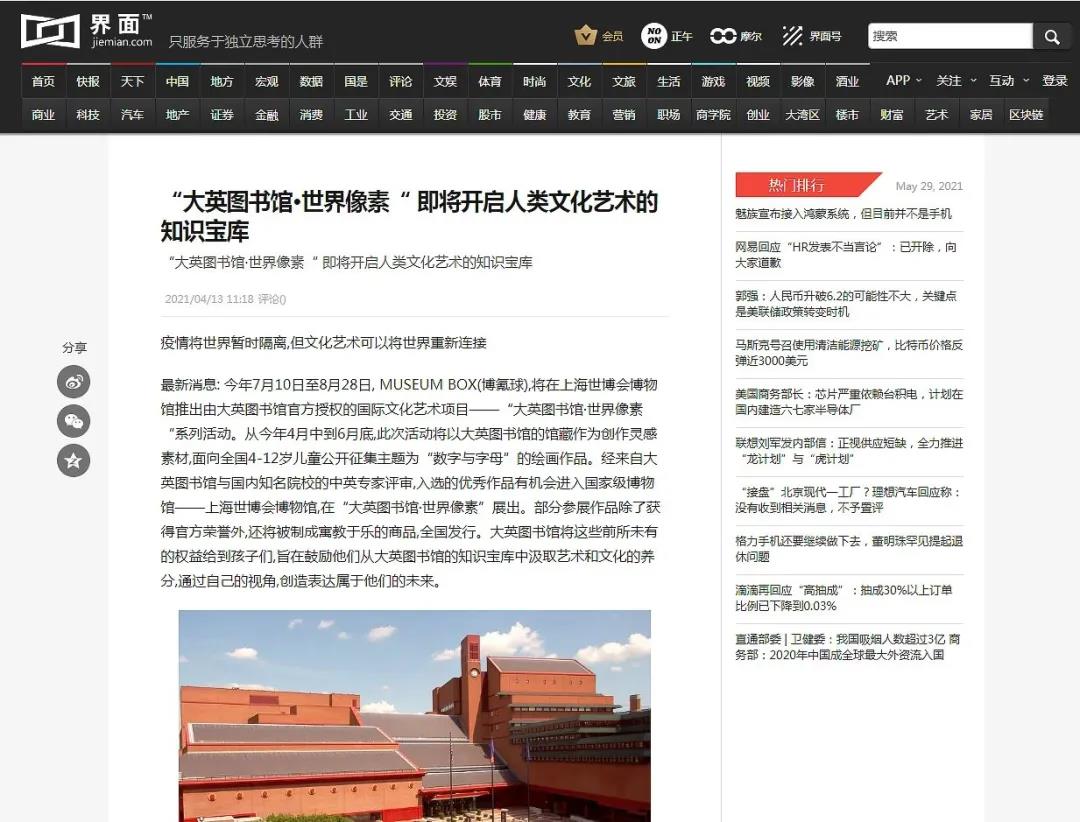Go to the 地产 section
The image size is (1080, 822).
coord(177,114)
